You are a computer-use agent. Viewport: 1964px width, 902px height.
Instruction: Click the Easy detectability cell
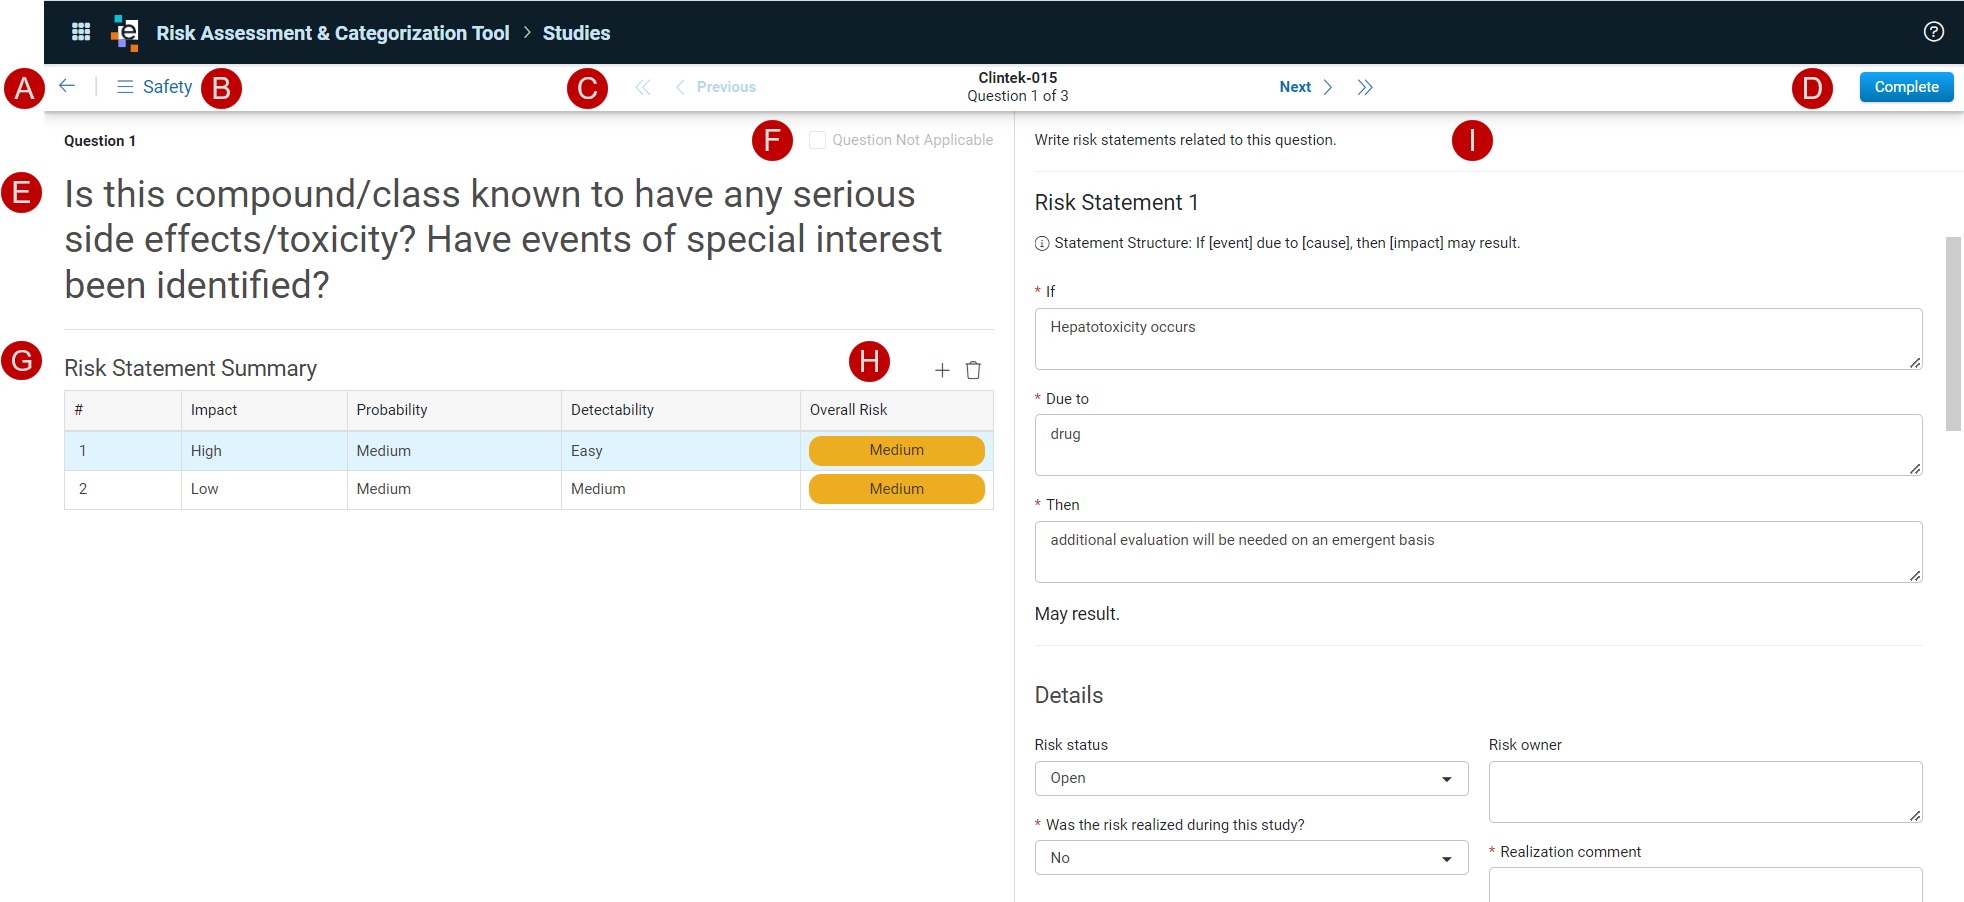tap(680, 451)
